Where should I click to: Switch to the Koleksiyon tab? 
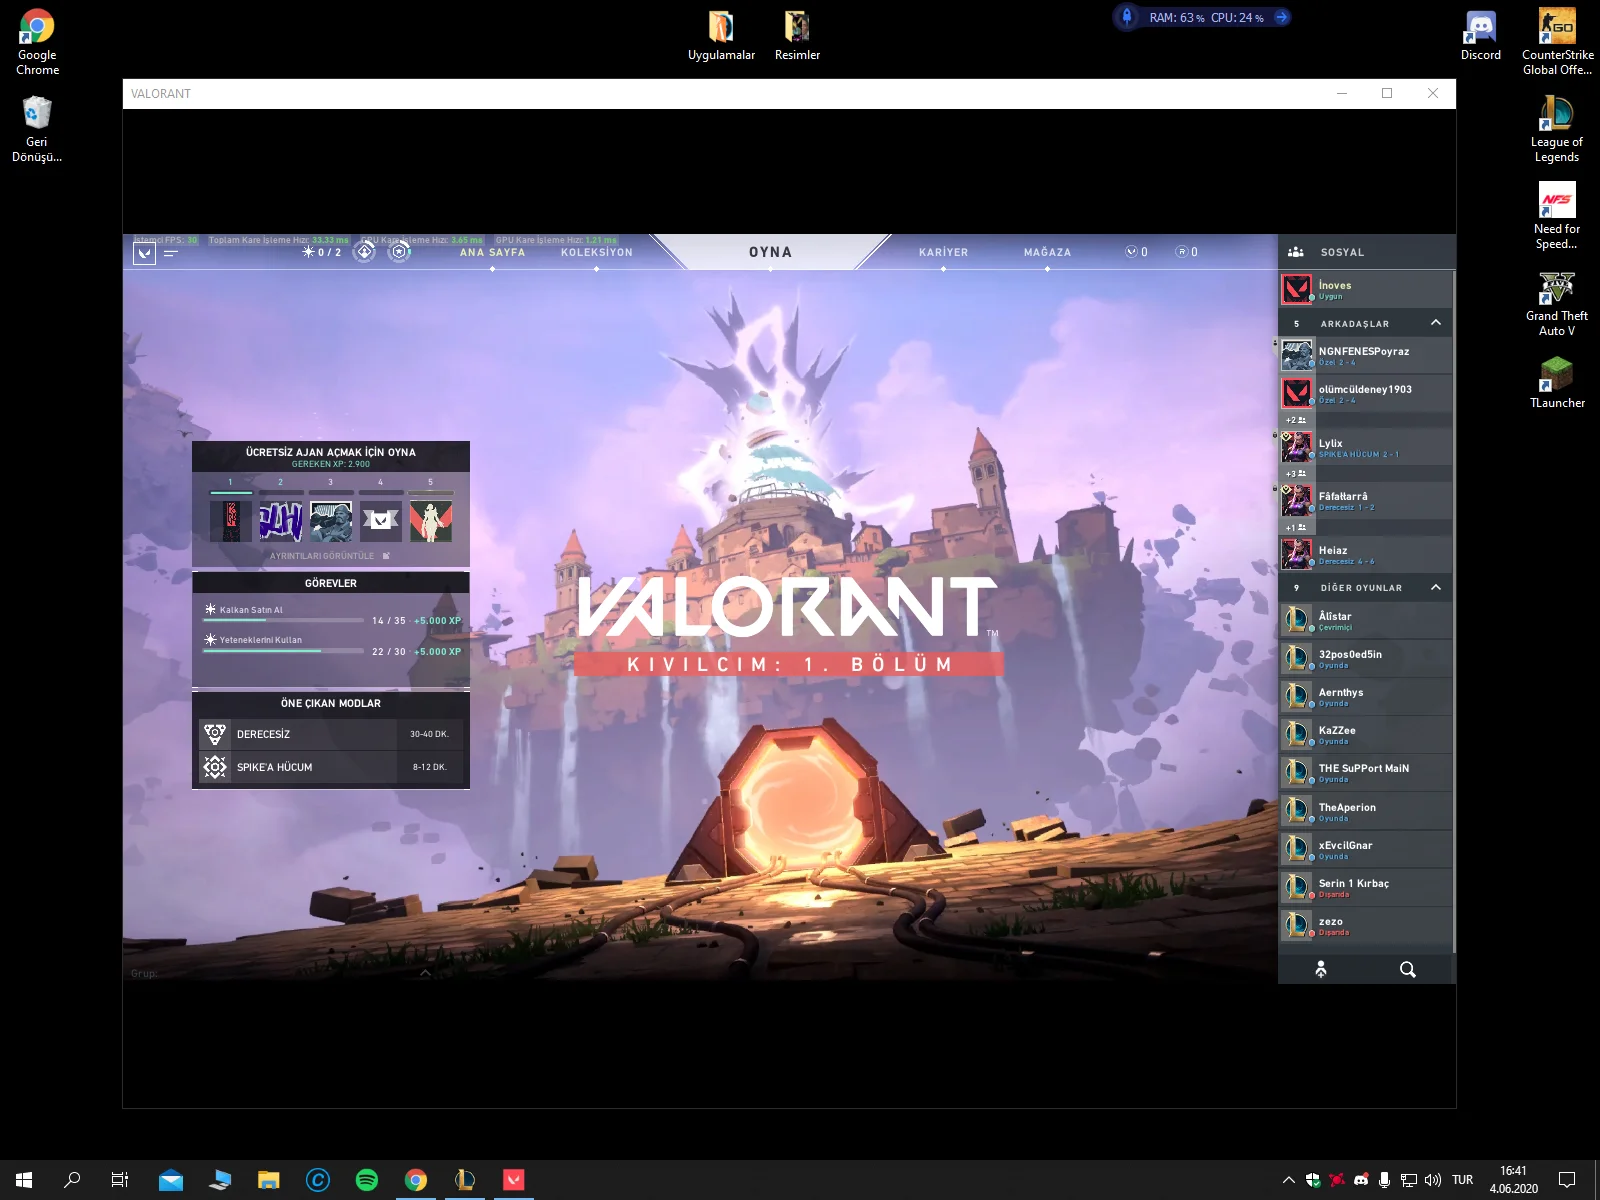(x=596, y=252)
